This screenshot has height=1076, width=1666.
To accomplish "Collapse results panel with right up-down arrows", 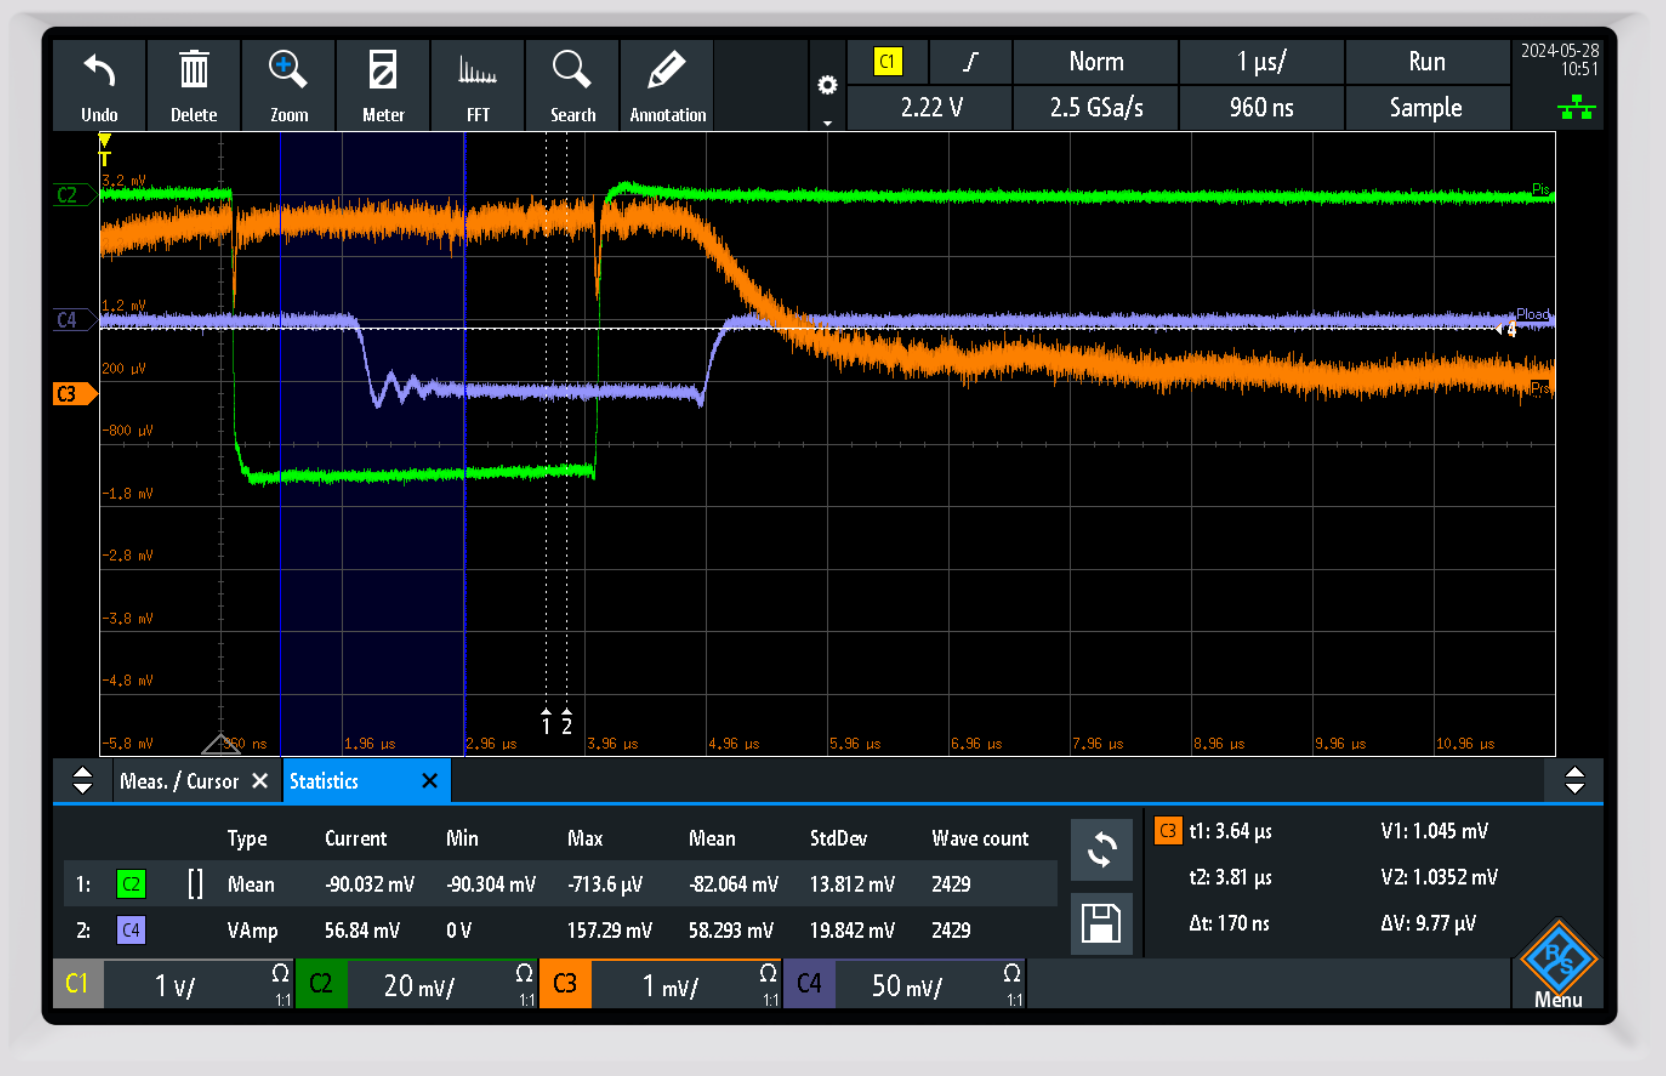I will (x=1574, y=780).
